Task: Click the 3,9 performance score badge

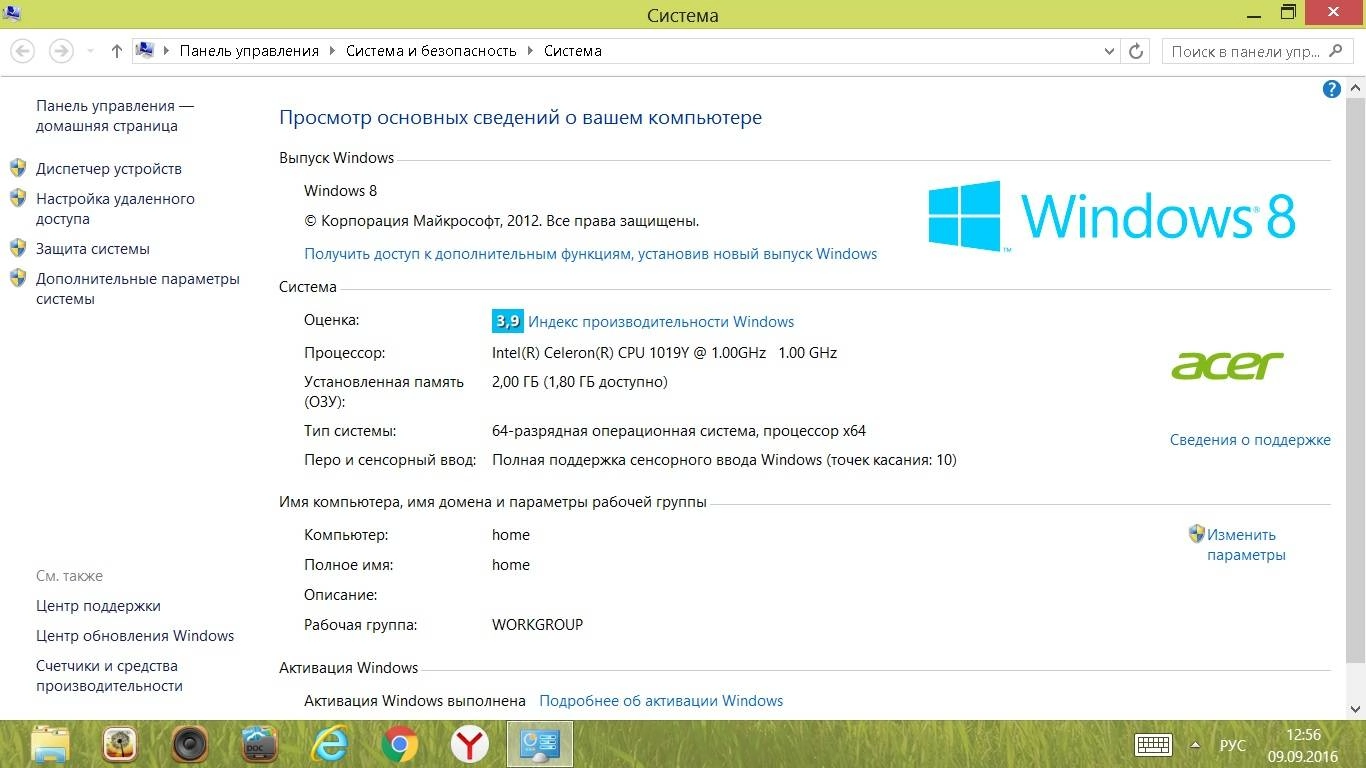Action: click(507, 321)
